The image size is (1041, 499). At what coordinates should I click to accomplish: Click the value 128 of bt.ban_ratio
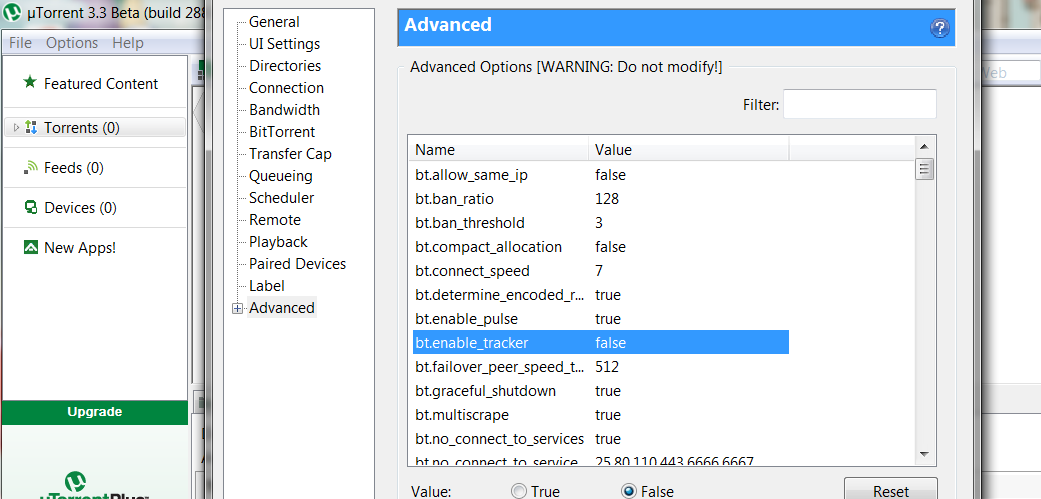(607, 198)
